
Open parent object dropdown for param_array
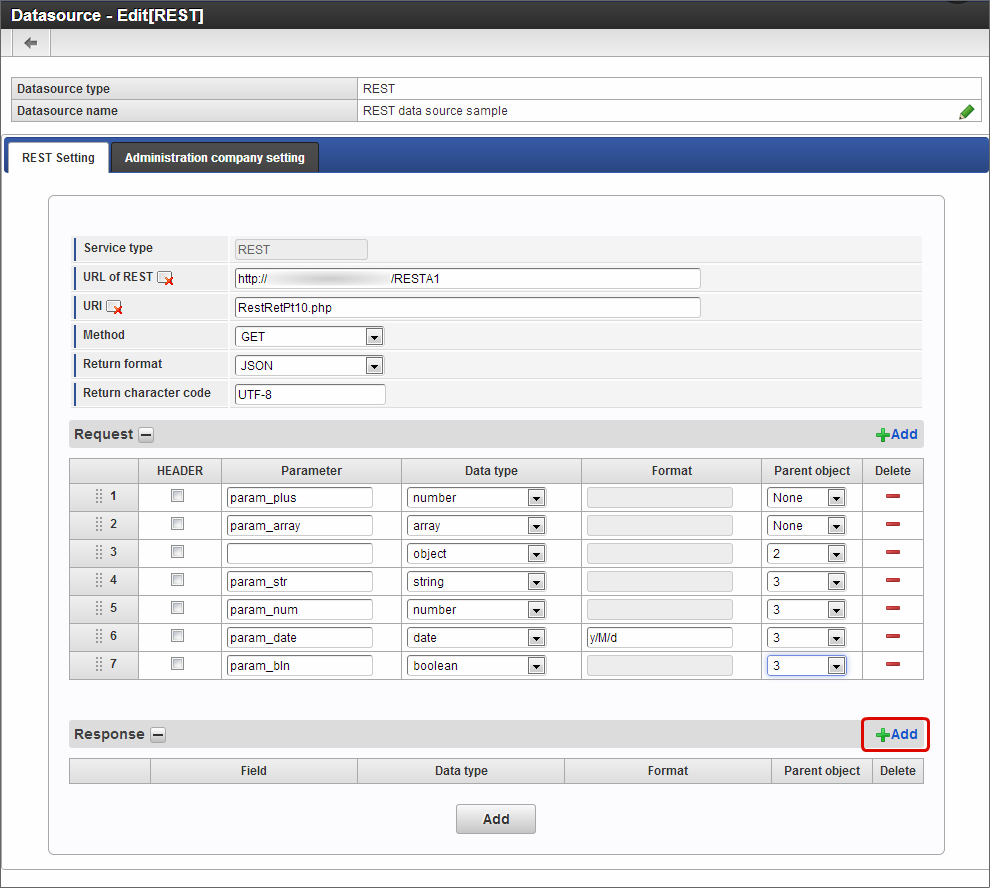tap(806, 525)
